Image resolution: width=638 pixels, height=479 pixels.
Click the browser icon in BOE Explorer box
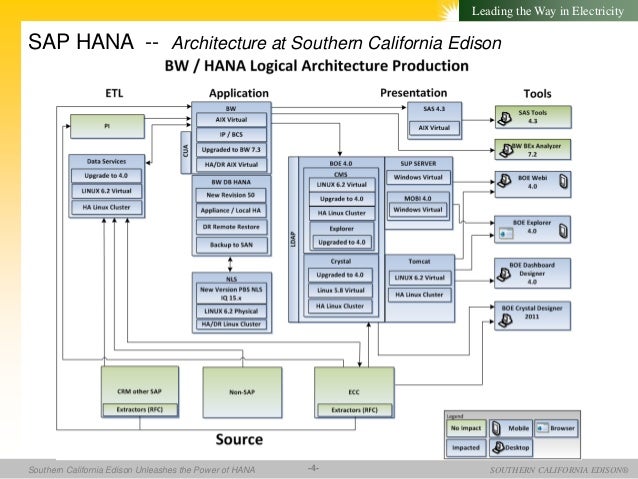pos(506,234)
